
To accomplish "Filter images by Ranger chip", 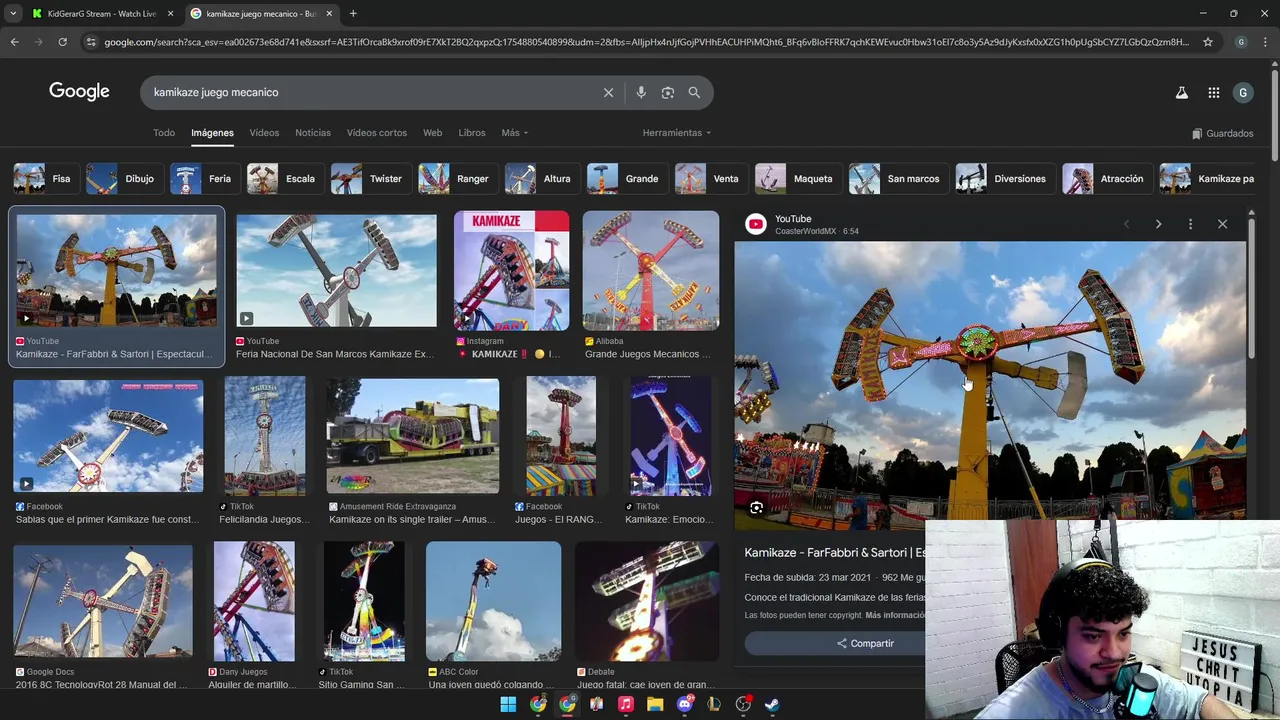I will click(458, 179).
